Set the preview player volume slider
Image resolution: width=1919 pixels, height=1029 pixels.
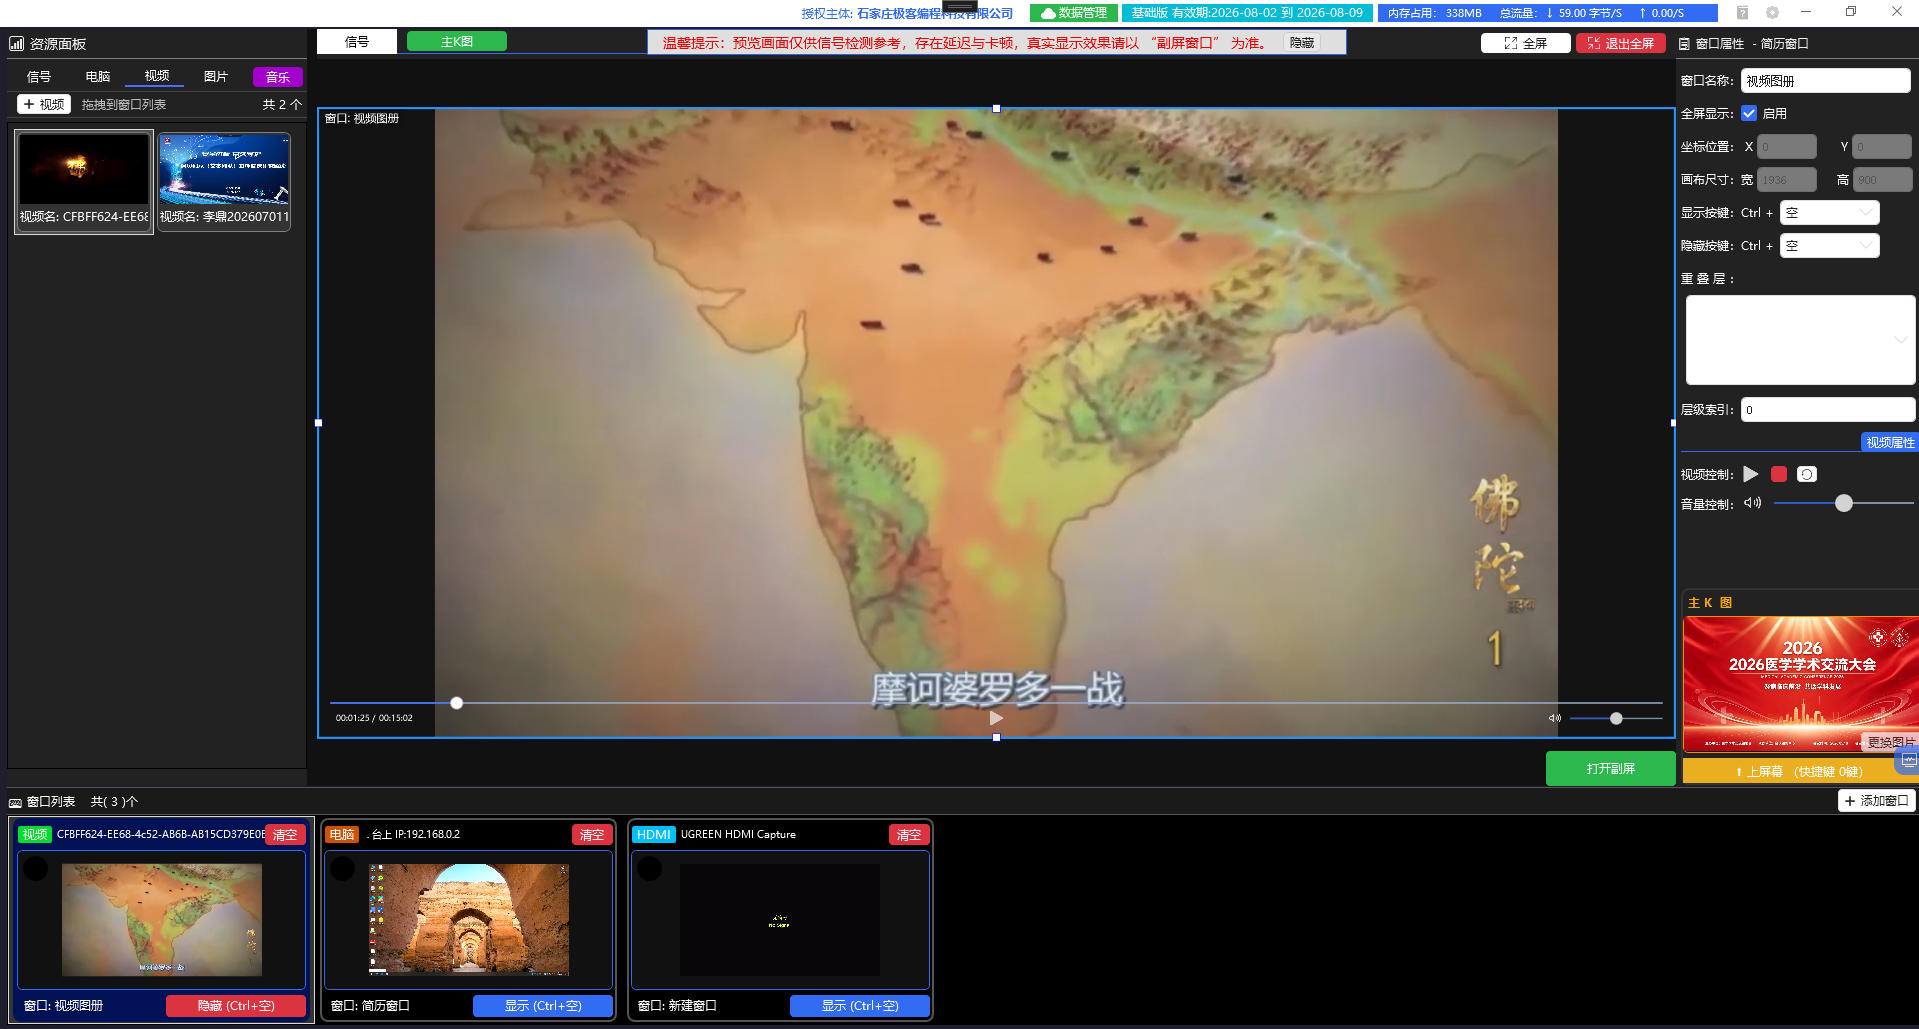[x=1616, y=718]
